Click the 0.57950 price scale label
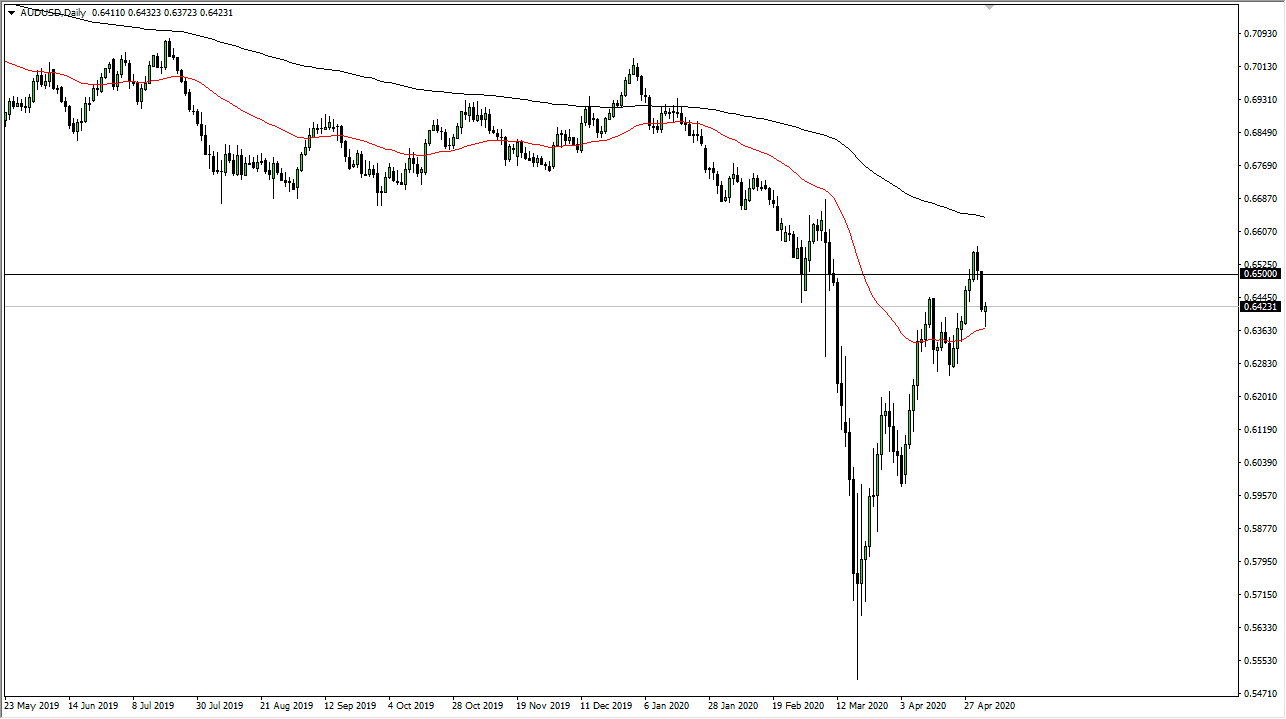The height and width of the screenshot is (719, 1286). [1260, 562]
